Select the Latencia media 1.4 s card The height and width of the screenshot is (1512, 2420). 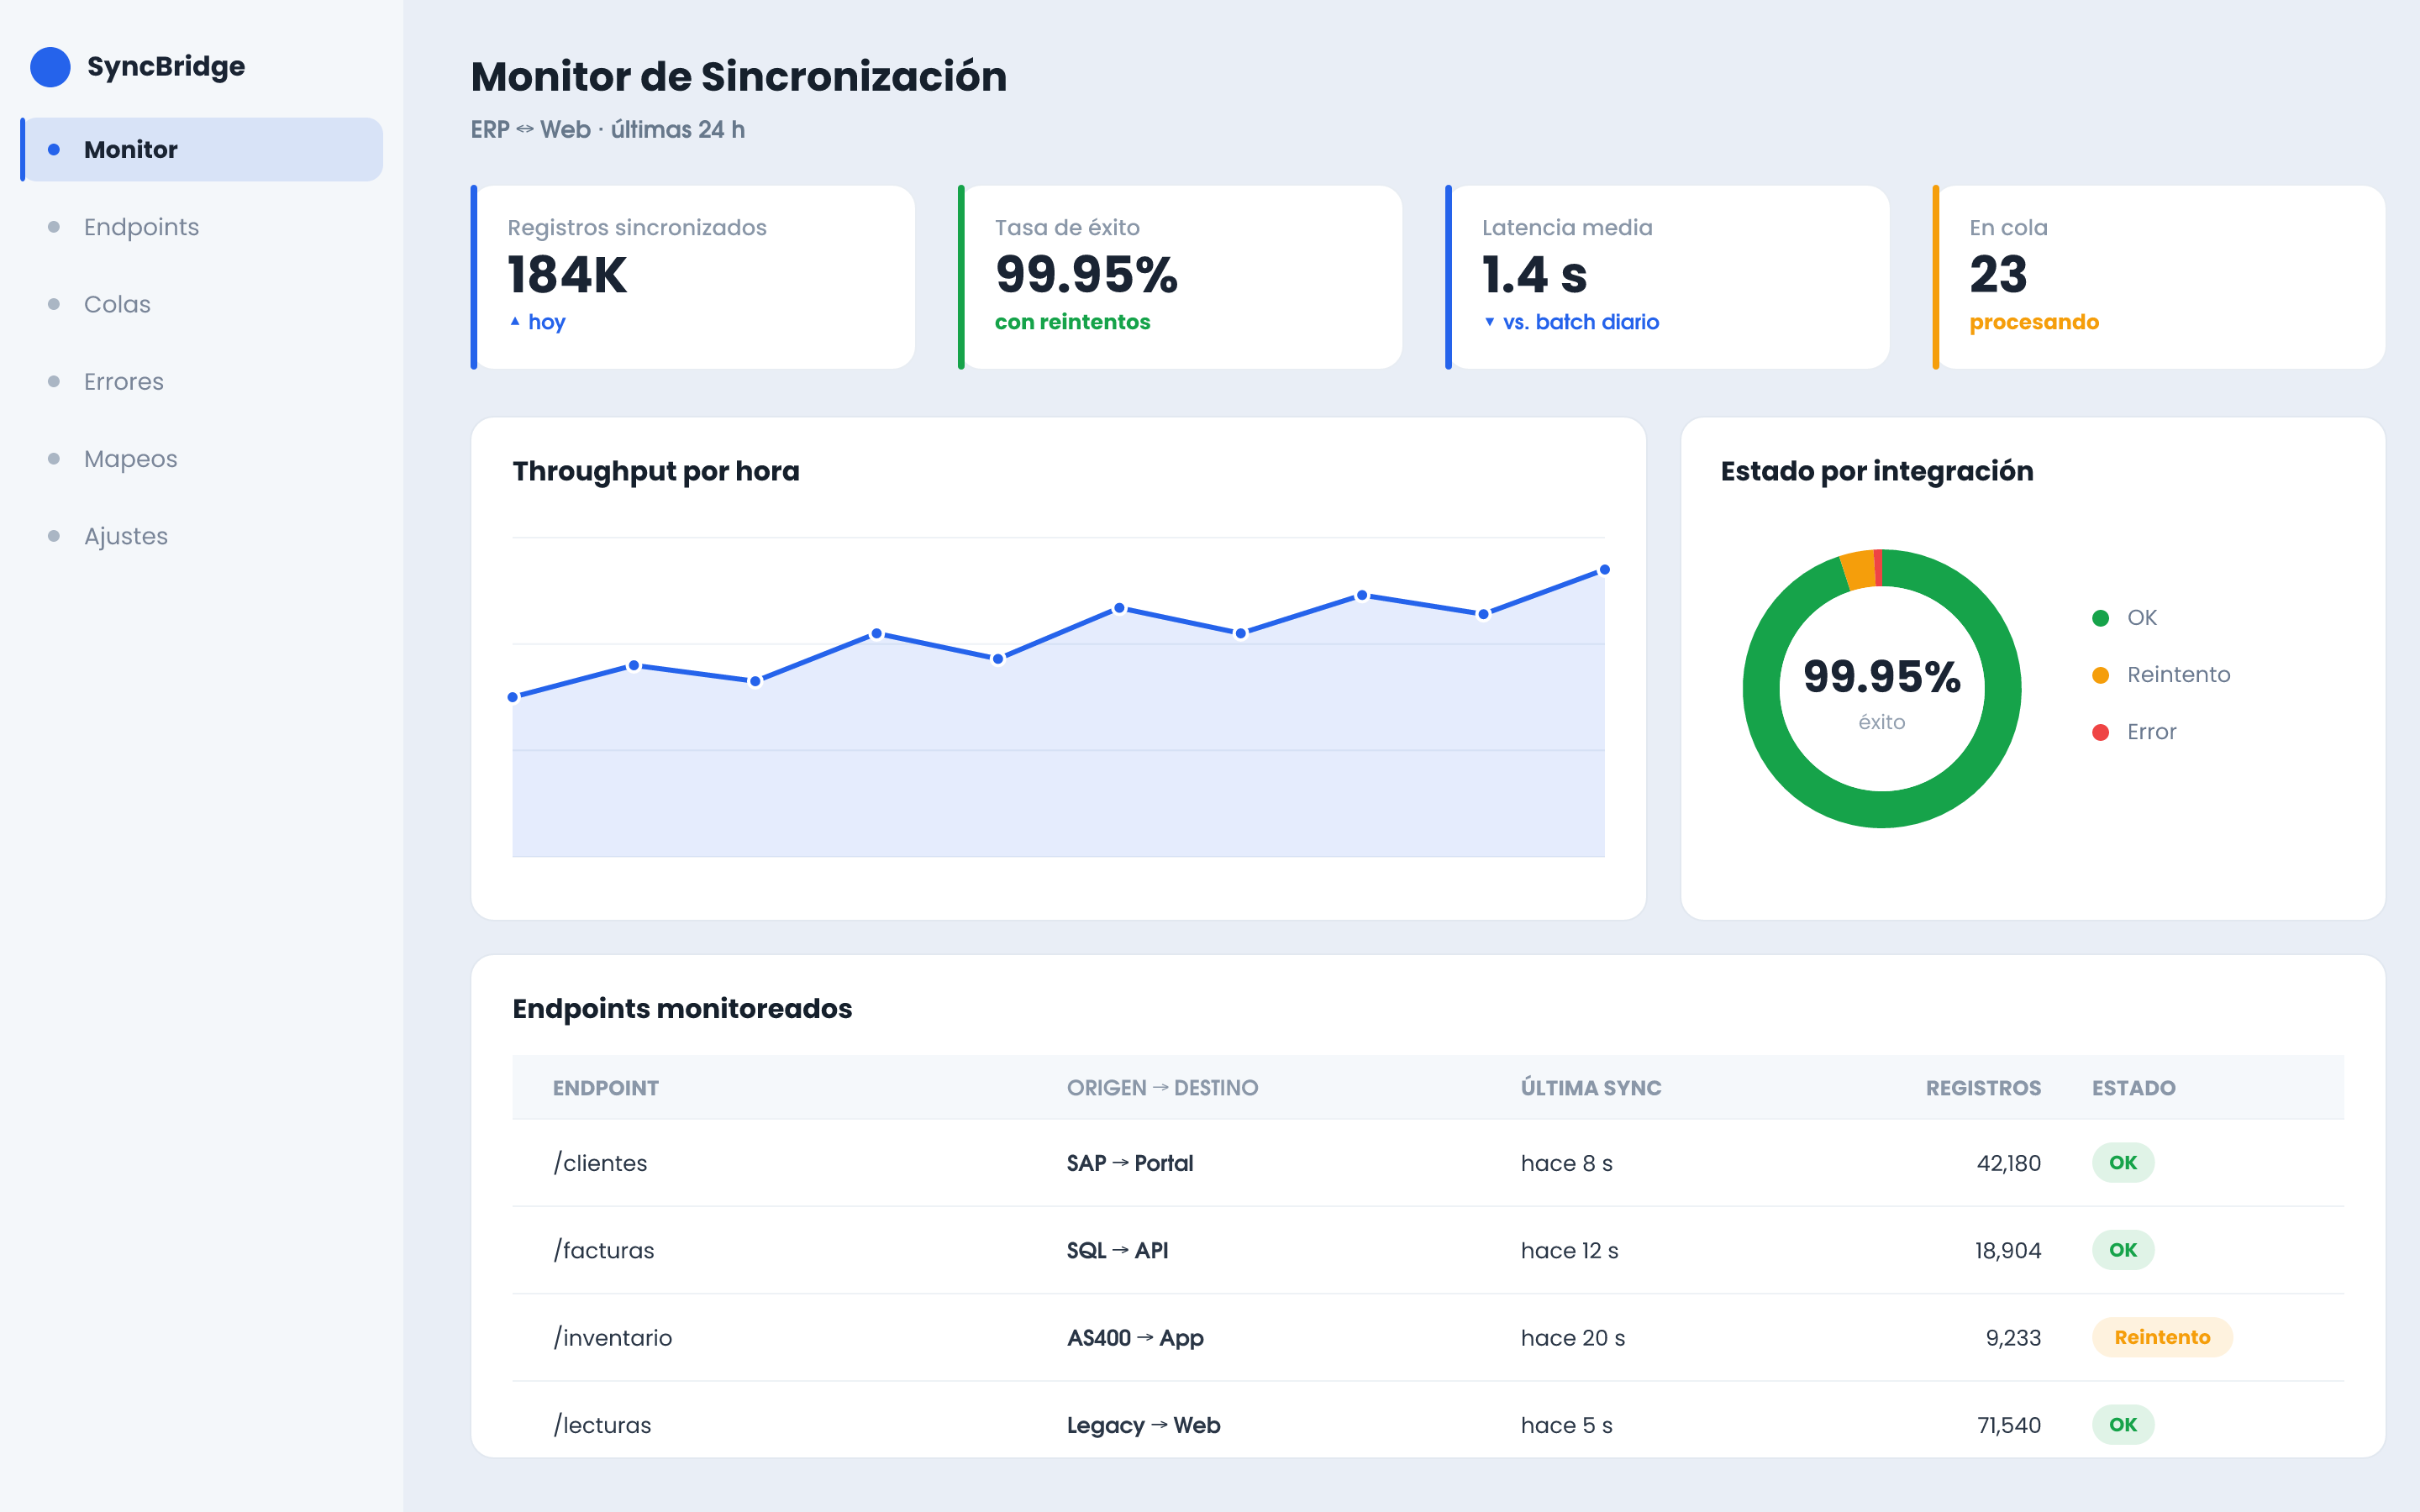click(x=1667, y=277)
